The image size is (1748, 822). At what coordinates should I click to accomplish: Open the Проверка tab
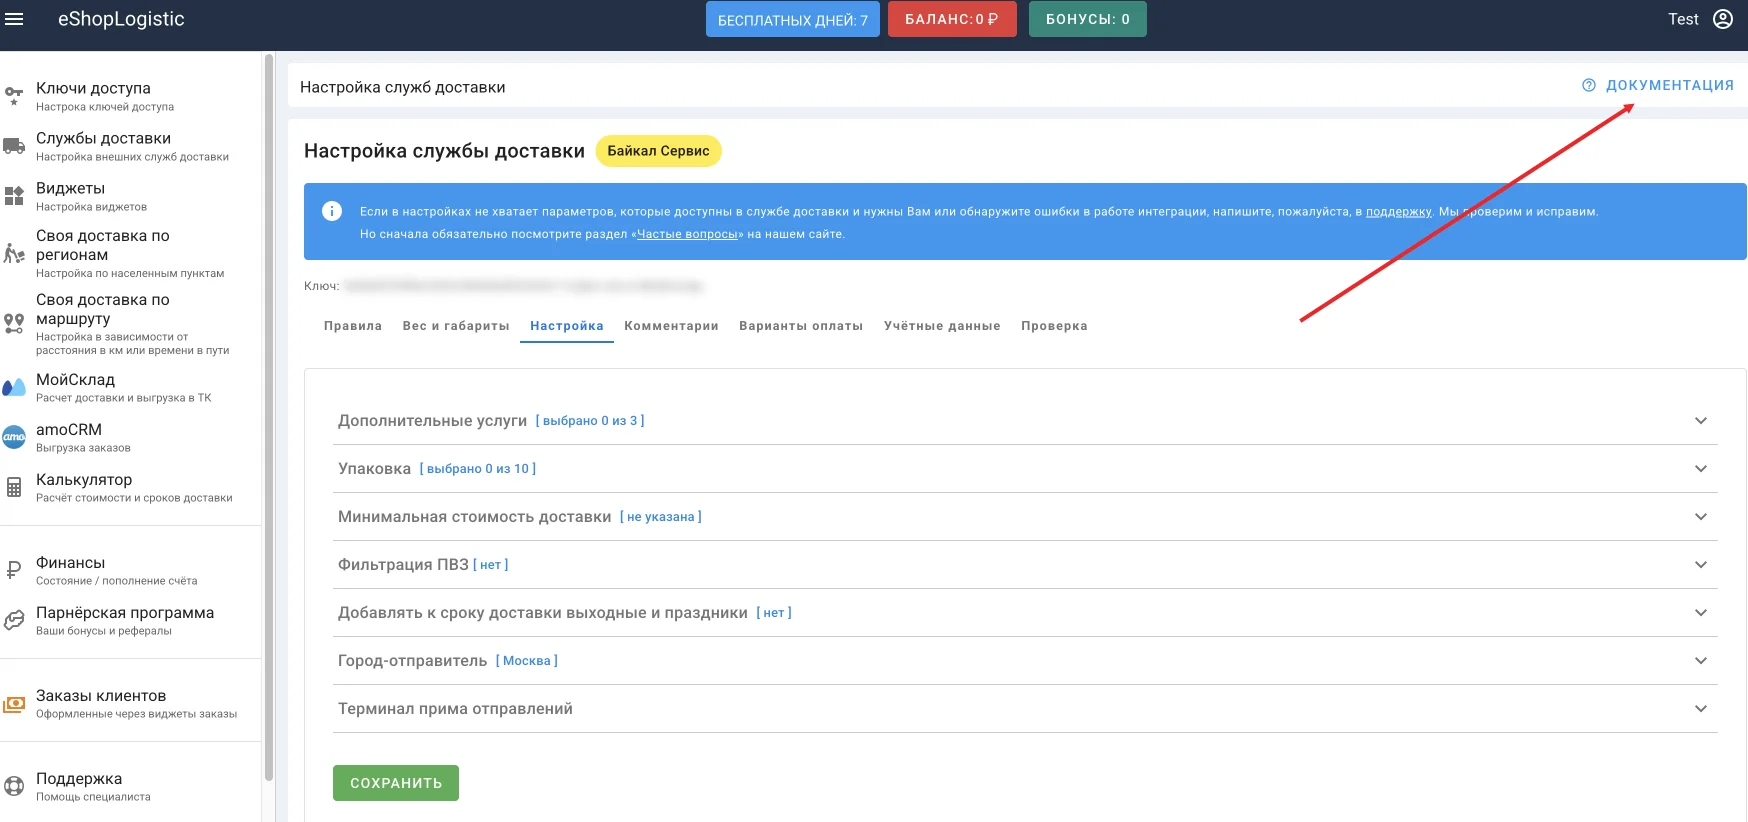(1054, 326)
